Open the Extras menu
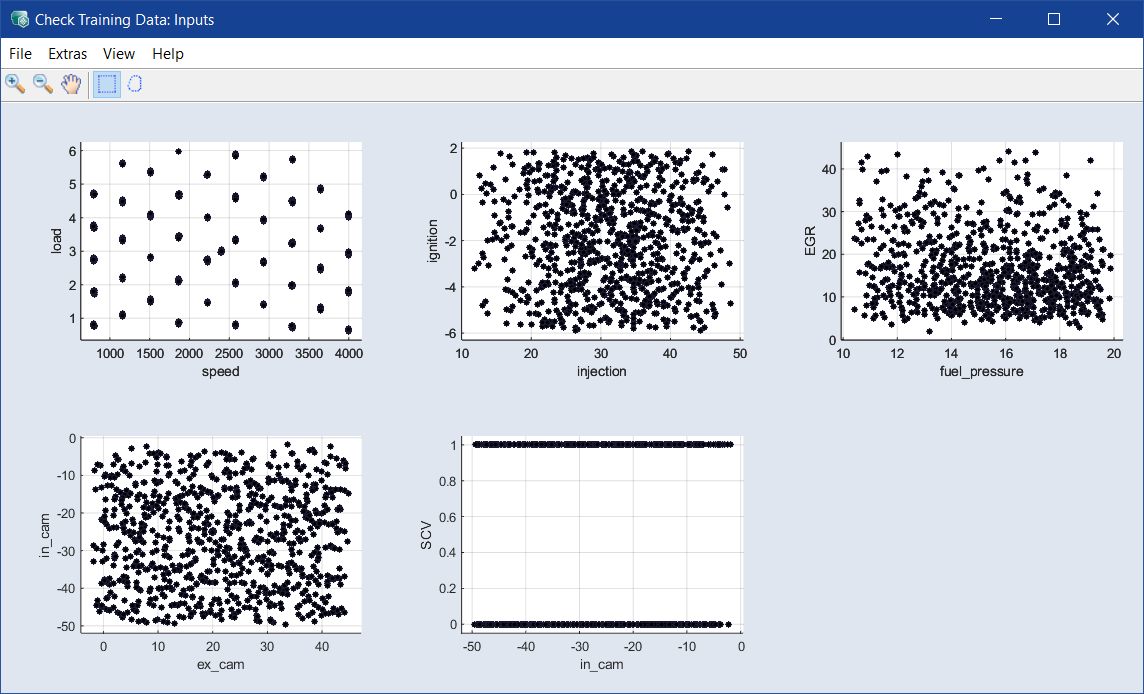The height and width of the screenshot is (694, 1144). (67, 54)
